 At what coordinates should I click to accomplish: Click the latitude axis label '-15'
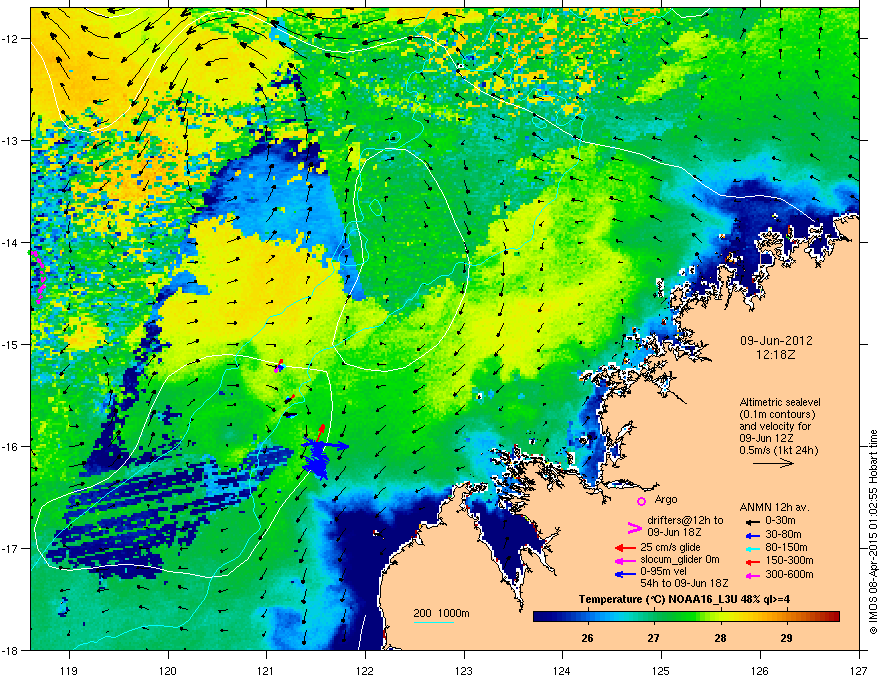tap(11, 344)
